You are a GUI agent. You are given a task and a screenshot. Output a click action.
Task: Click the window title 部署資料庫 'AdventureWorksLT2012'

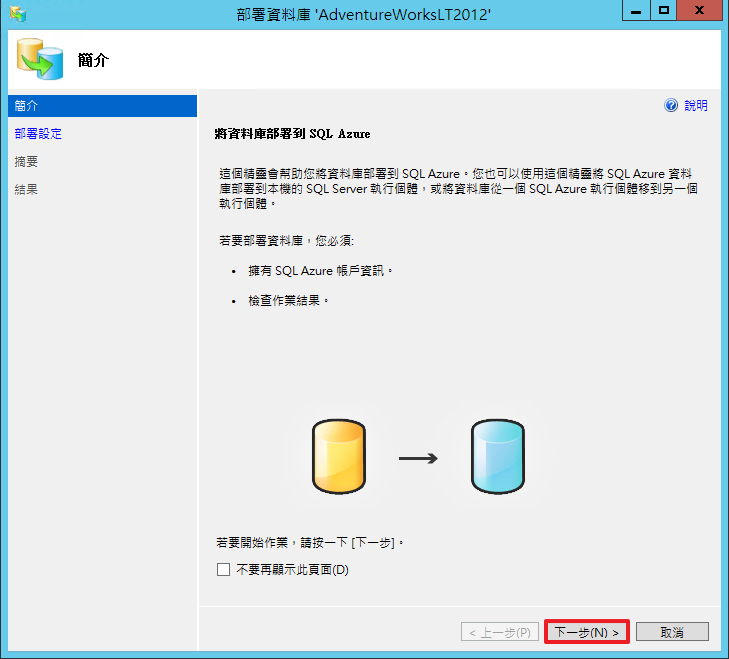pos(364,15)
